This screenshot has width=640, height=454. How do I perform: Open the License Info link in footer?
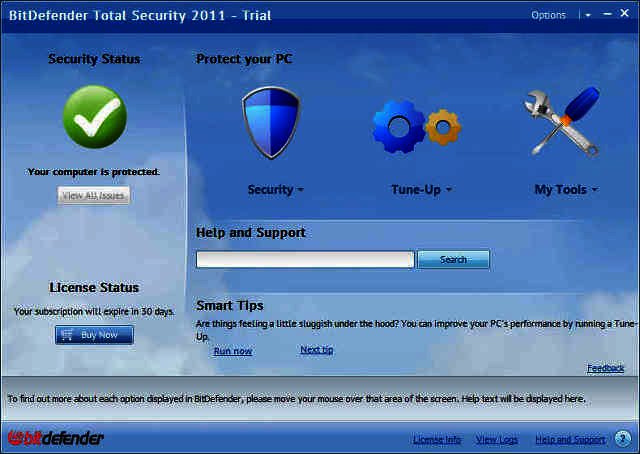[x=437, y=440]
